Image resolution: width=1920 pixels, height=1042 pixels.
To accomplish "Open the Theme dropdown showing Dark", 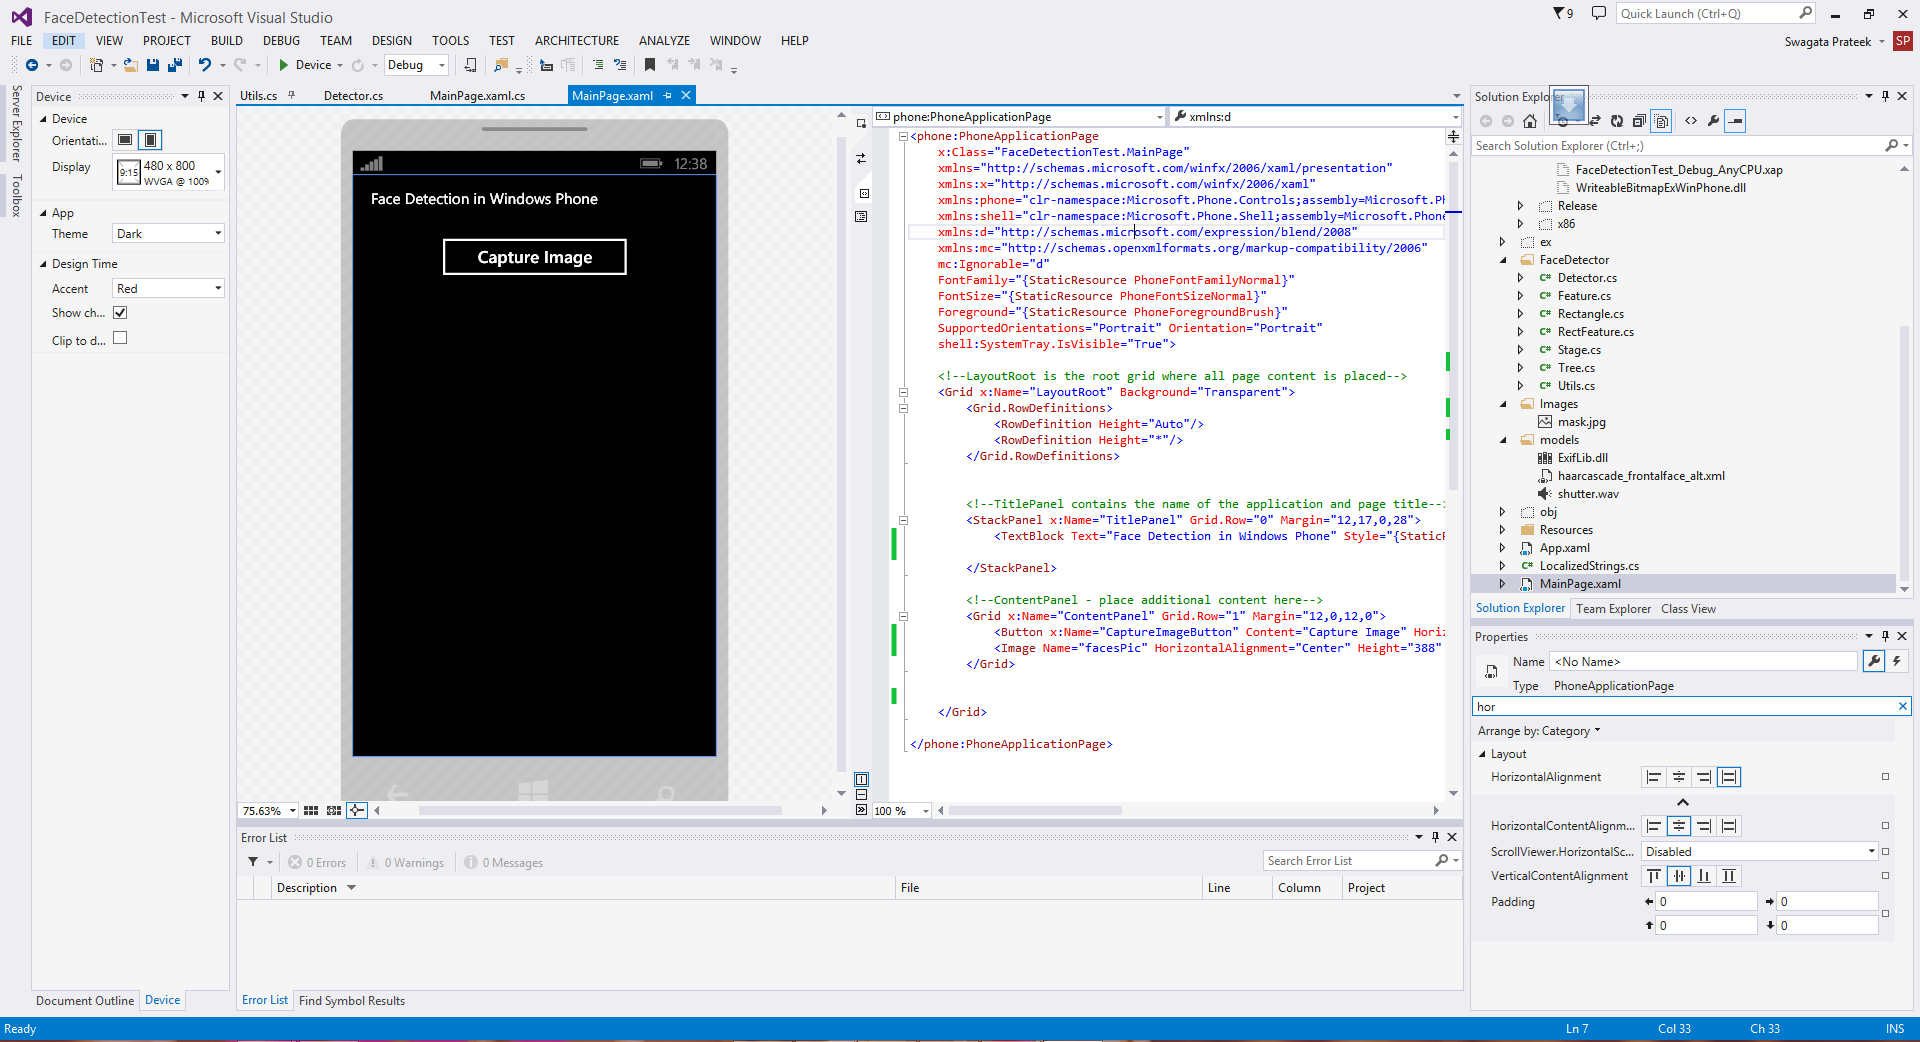I will (168, 233).
